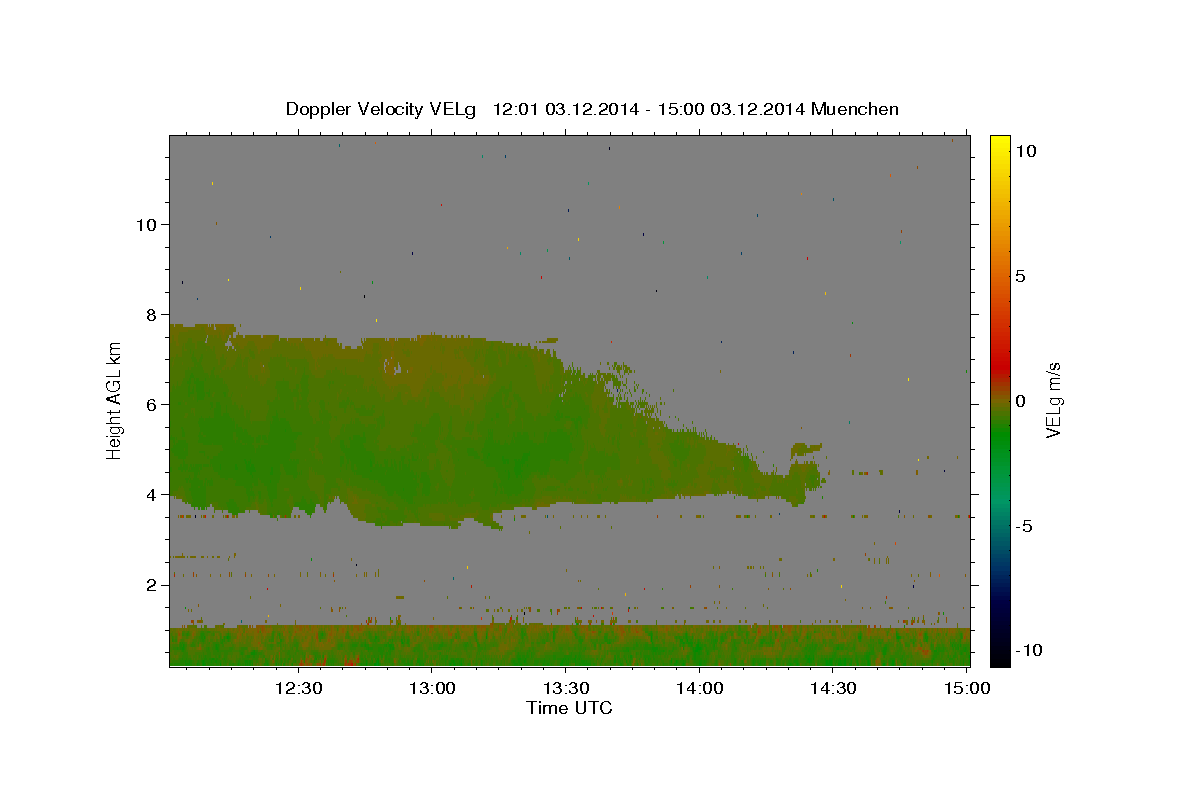Click the colorbar value -10 label
Screen dimensions: 1200x800
[x=1028, y=651]
